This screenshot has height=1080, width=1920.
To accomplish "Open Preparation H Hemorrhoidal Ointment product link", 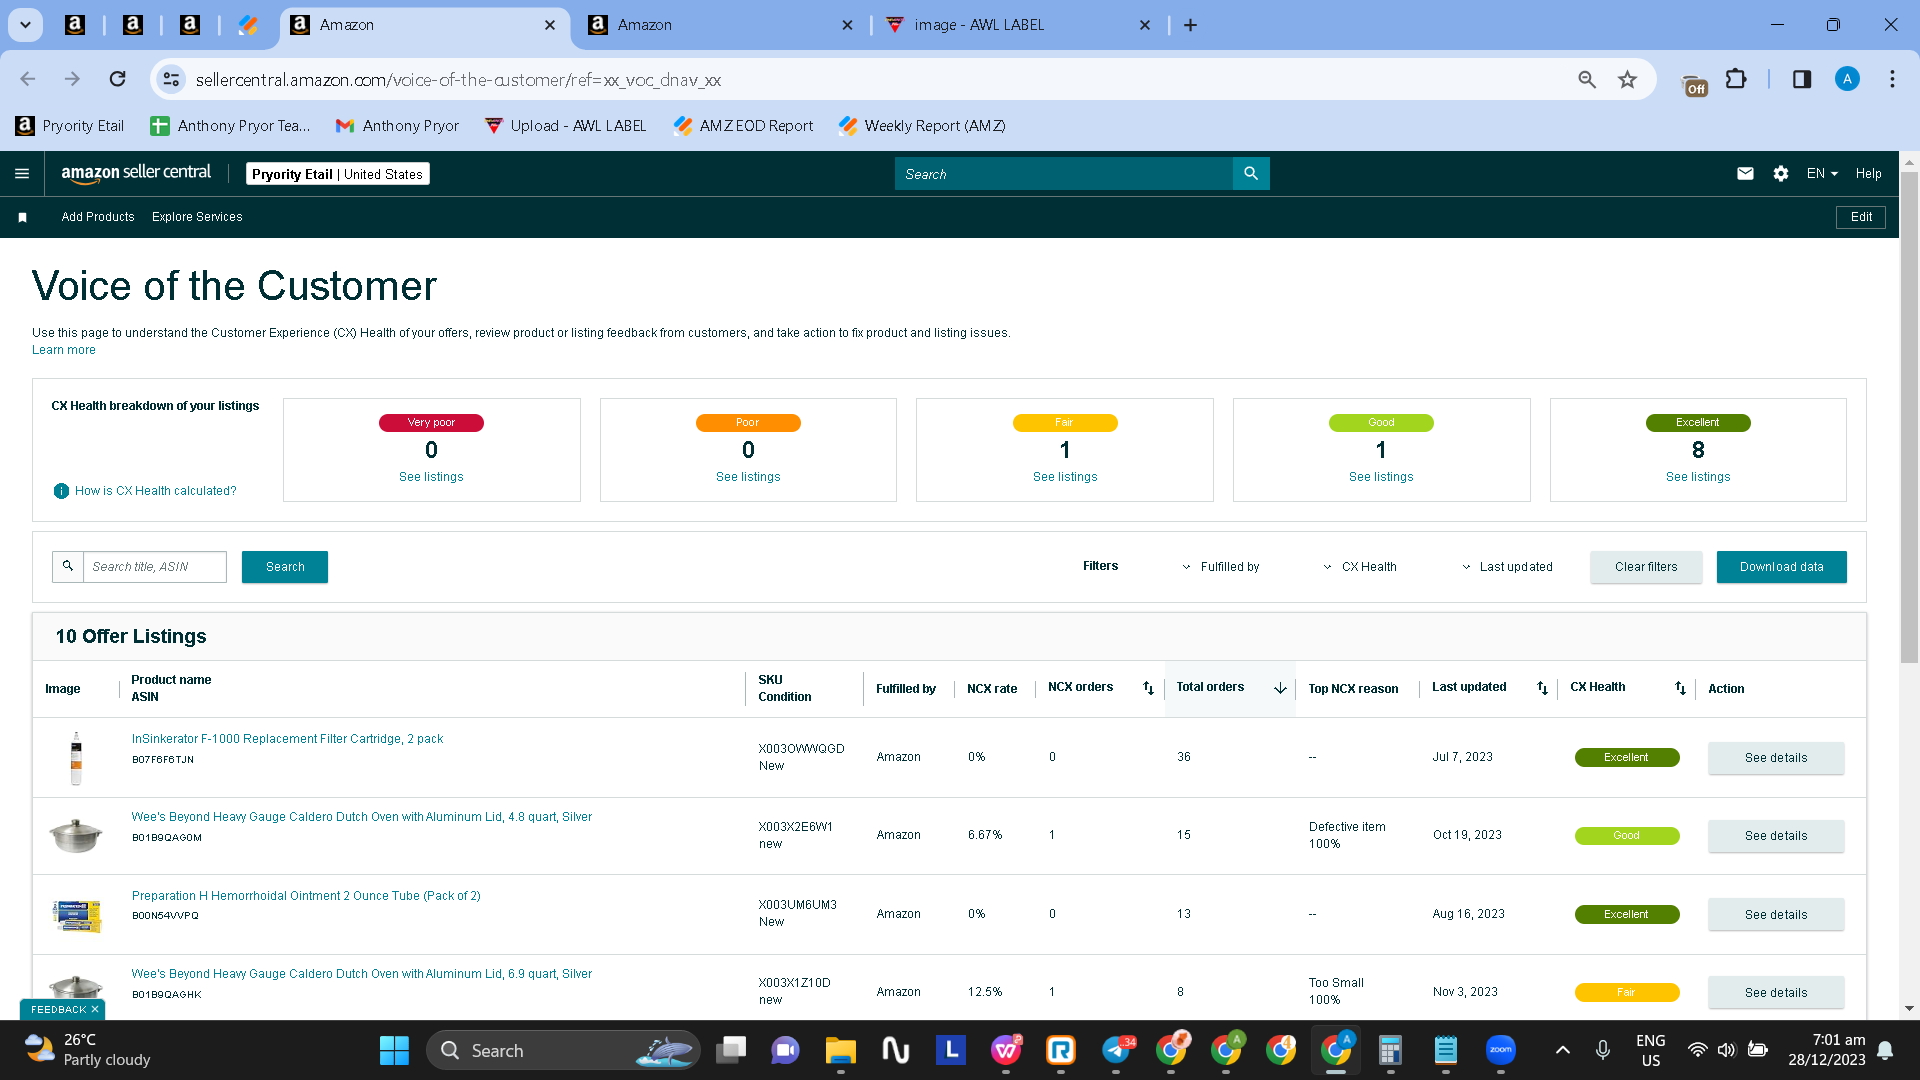I will point(306,896).
